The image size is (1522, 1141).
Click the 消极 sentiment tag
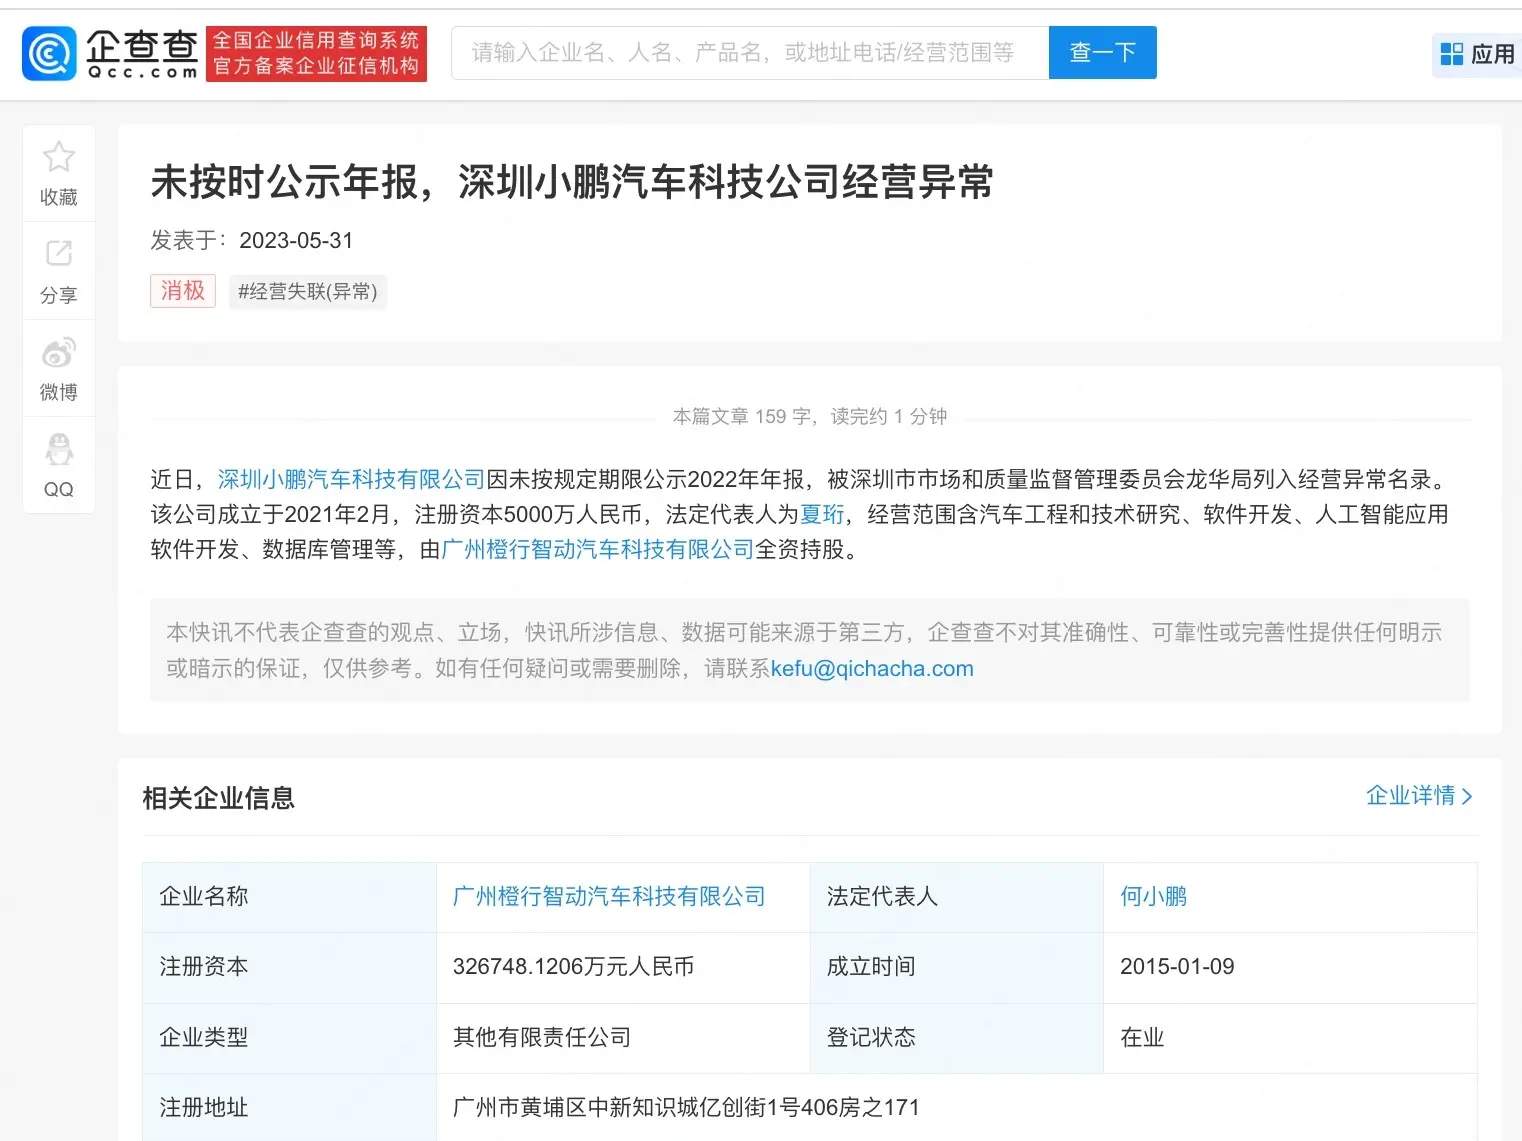point(183,291)
